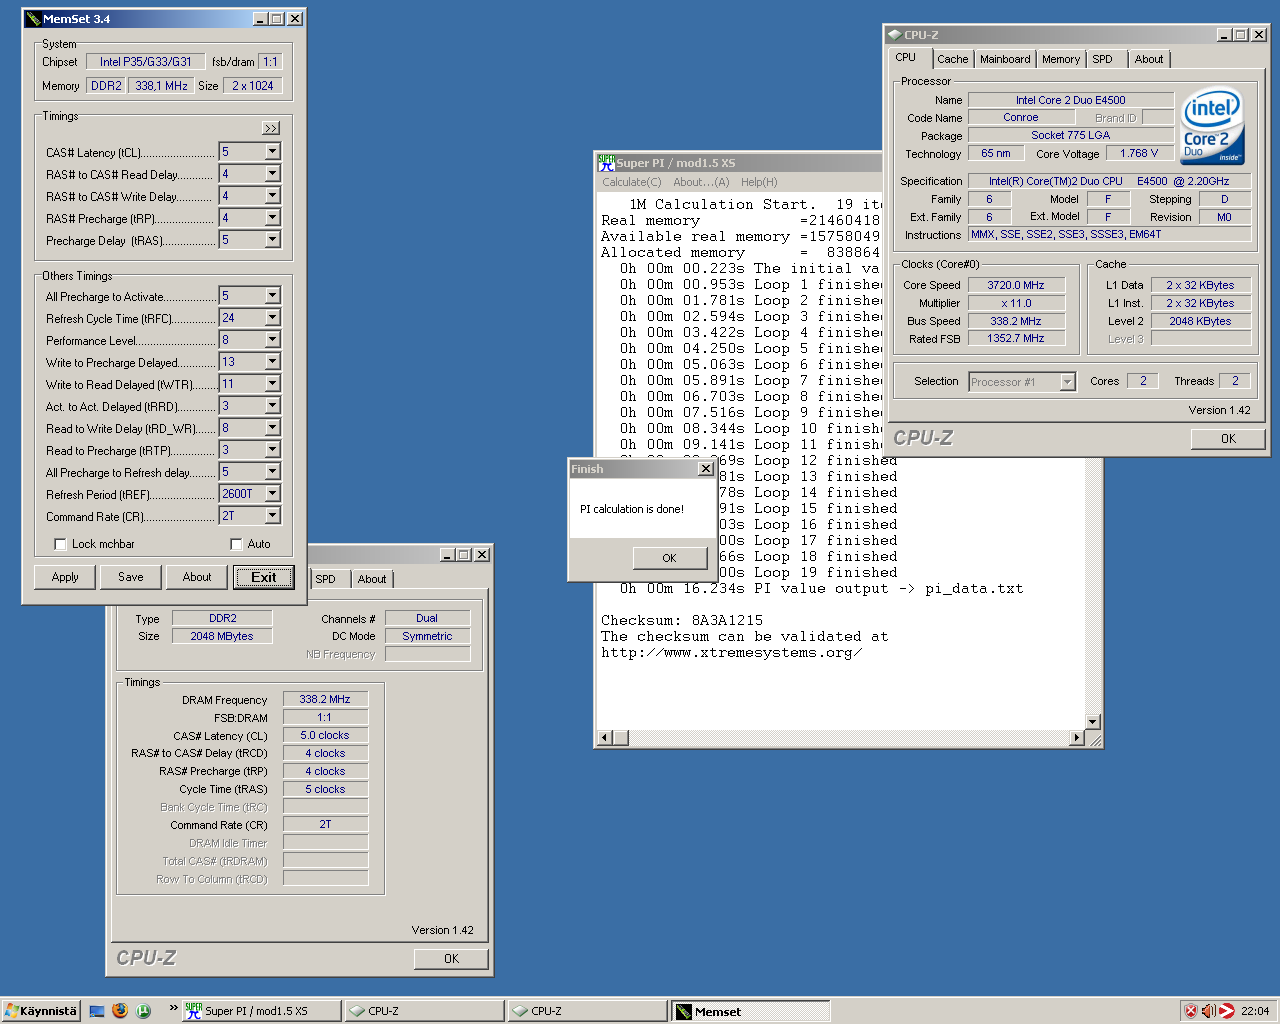The image size is (1280, 1024).
Task: Open the Write to Precharge Delayed dropdown
Action: coord(272,361)
